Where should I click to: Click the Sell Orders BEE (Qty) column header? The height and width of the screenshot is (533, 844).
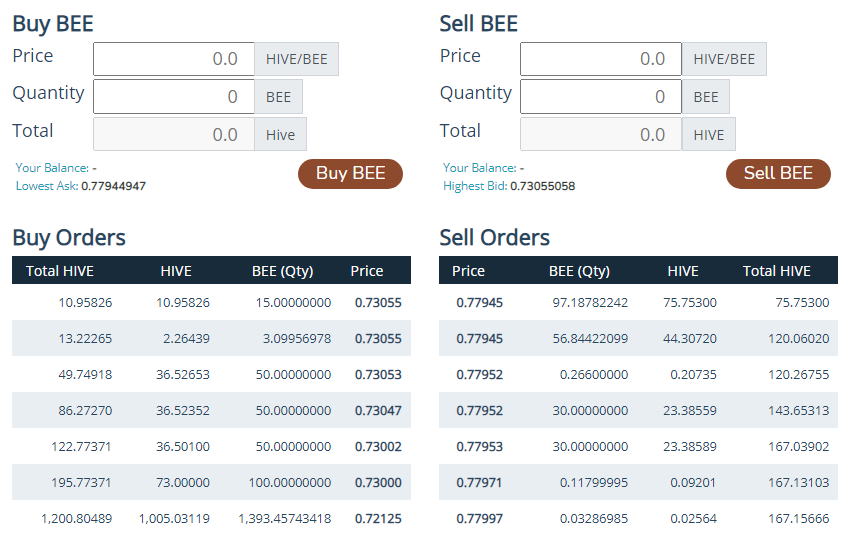pos(579,271)
